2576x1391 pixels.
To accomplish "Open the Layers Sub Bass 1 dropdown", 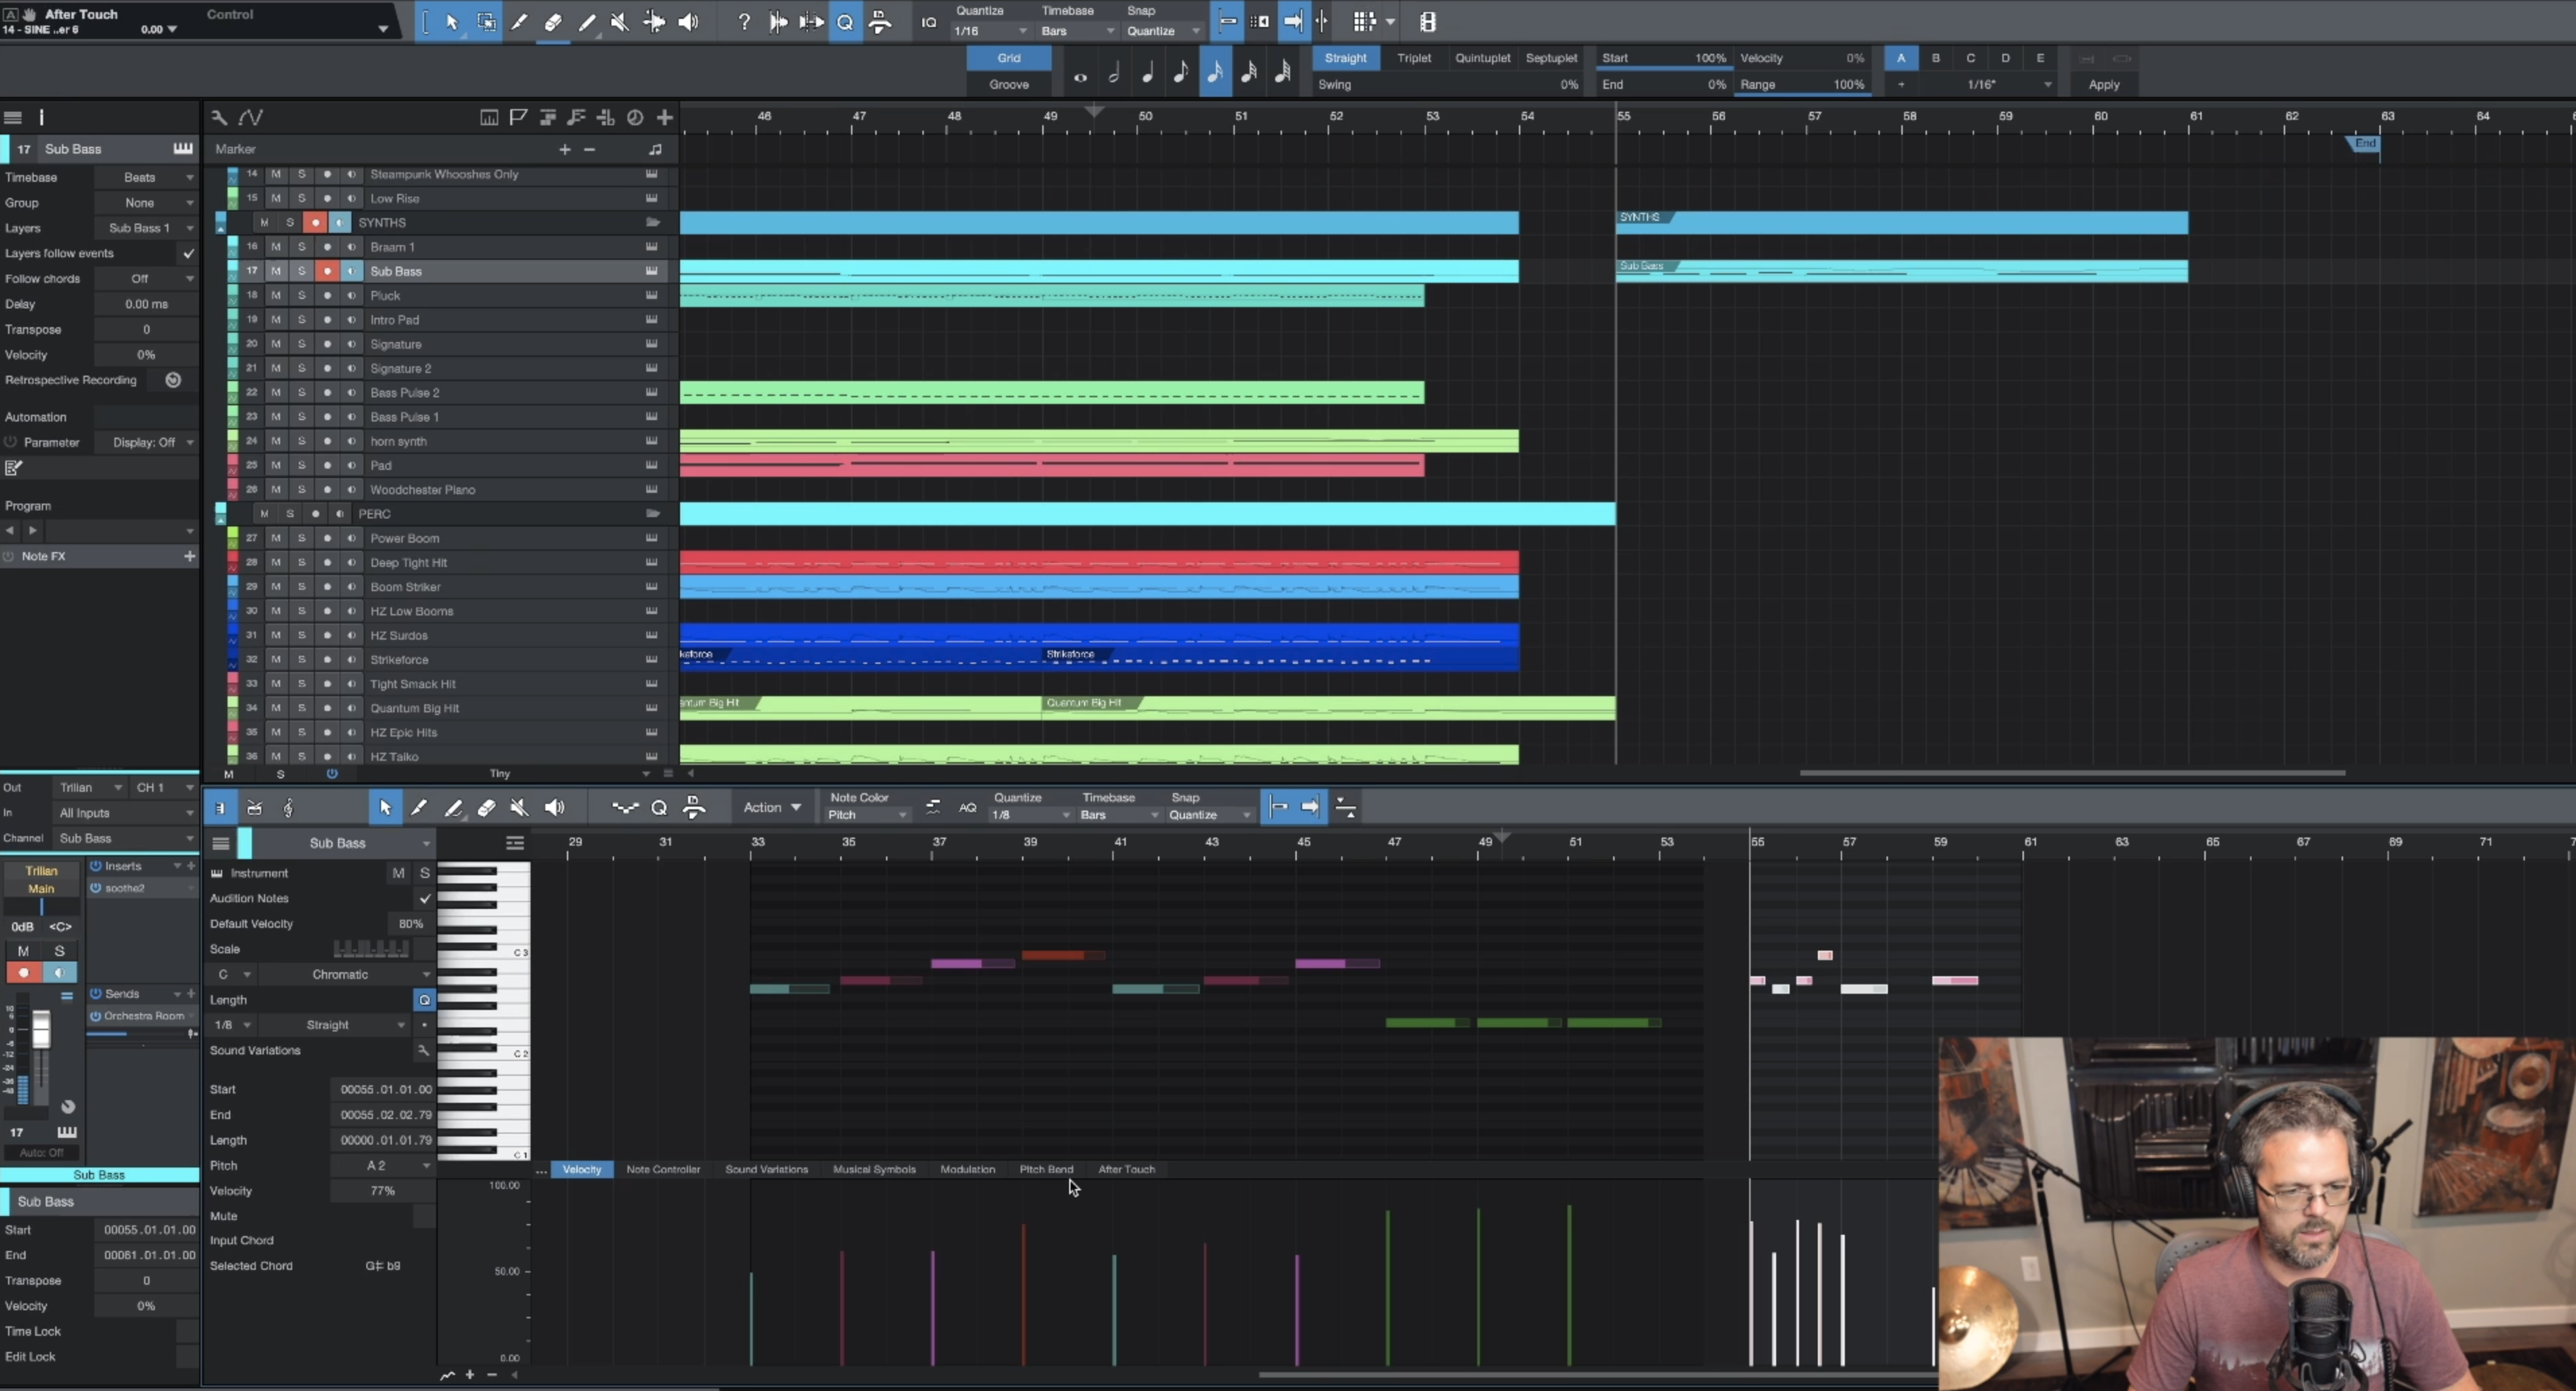I will coord(147,228).
